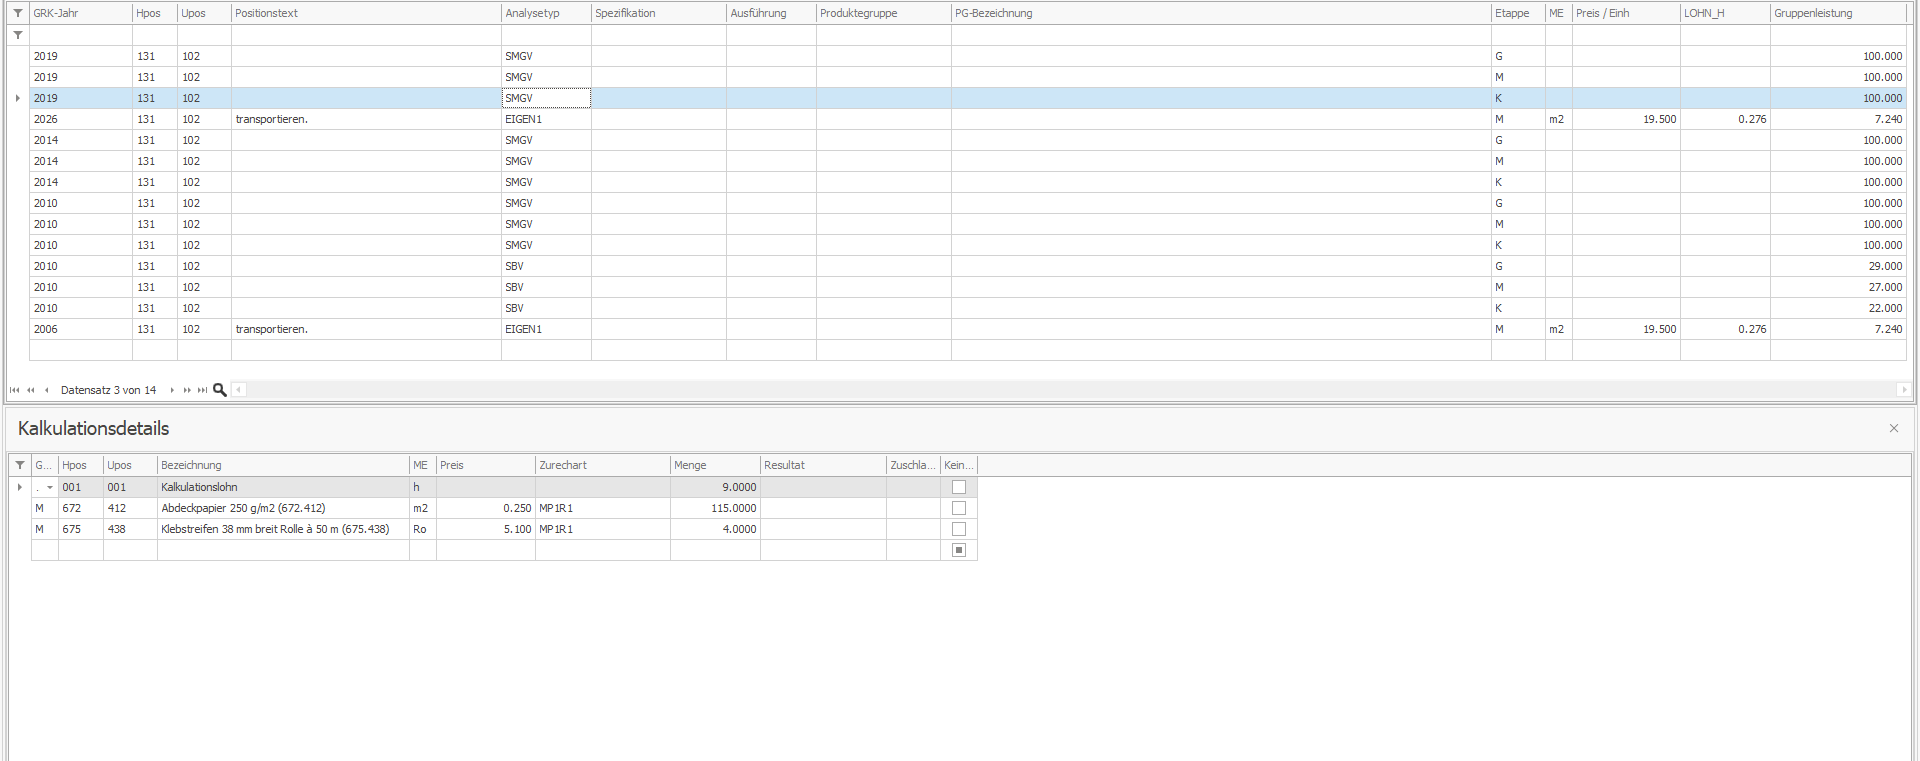This screenshot has height=761, width=1920.
Task: Click Datensatz 3 von 14 record indicator
Action: pyautogui.click(x=108, y=390)
